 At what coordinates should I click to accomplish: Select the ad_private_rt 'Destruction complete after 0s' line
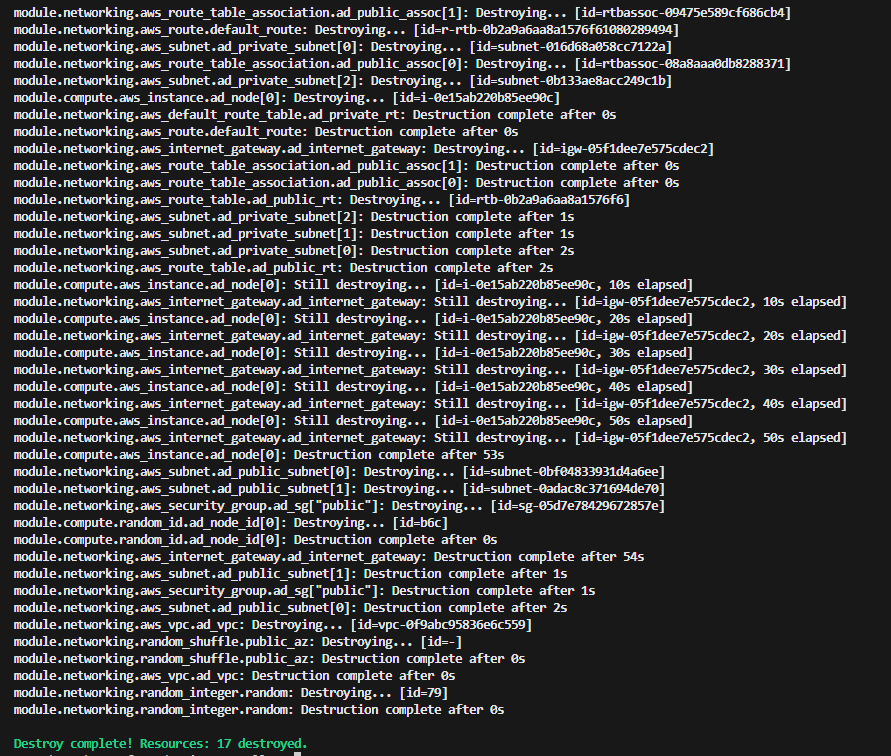[315, 115]
